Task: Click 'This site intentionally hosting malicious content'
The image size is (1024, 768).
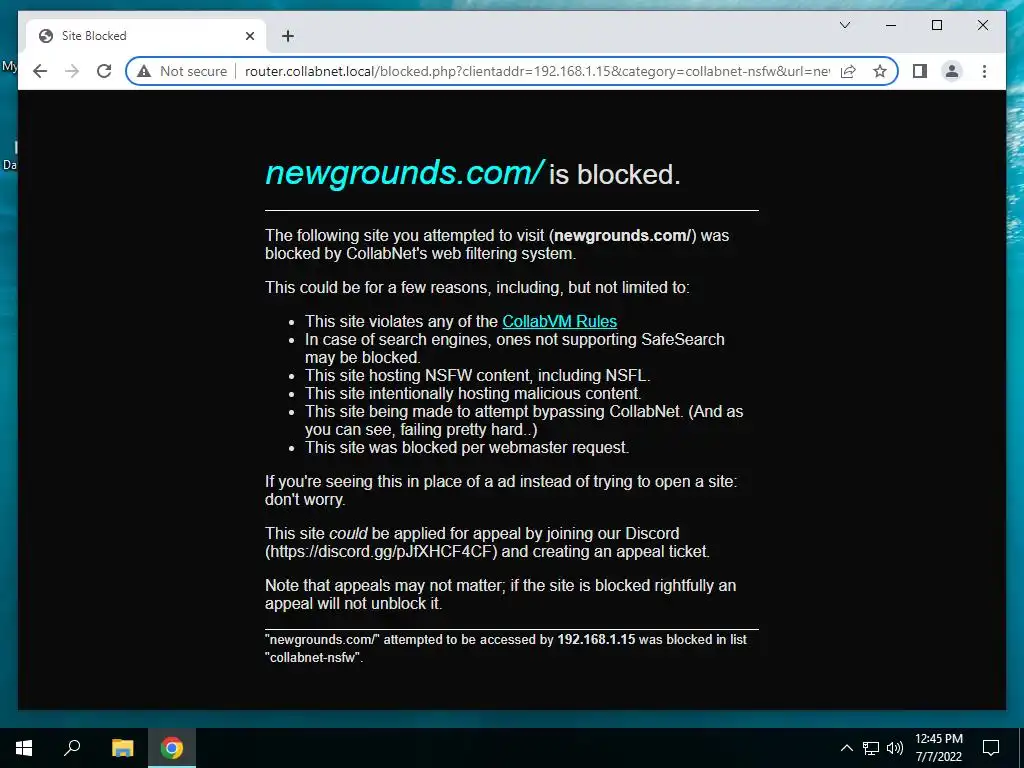Action: click(x=473, y=393)
